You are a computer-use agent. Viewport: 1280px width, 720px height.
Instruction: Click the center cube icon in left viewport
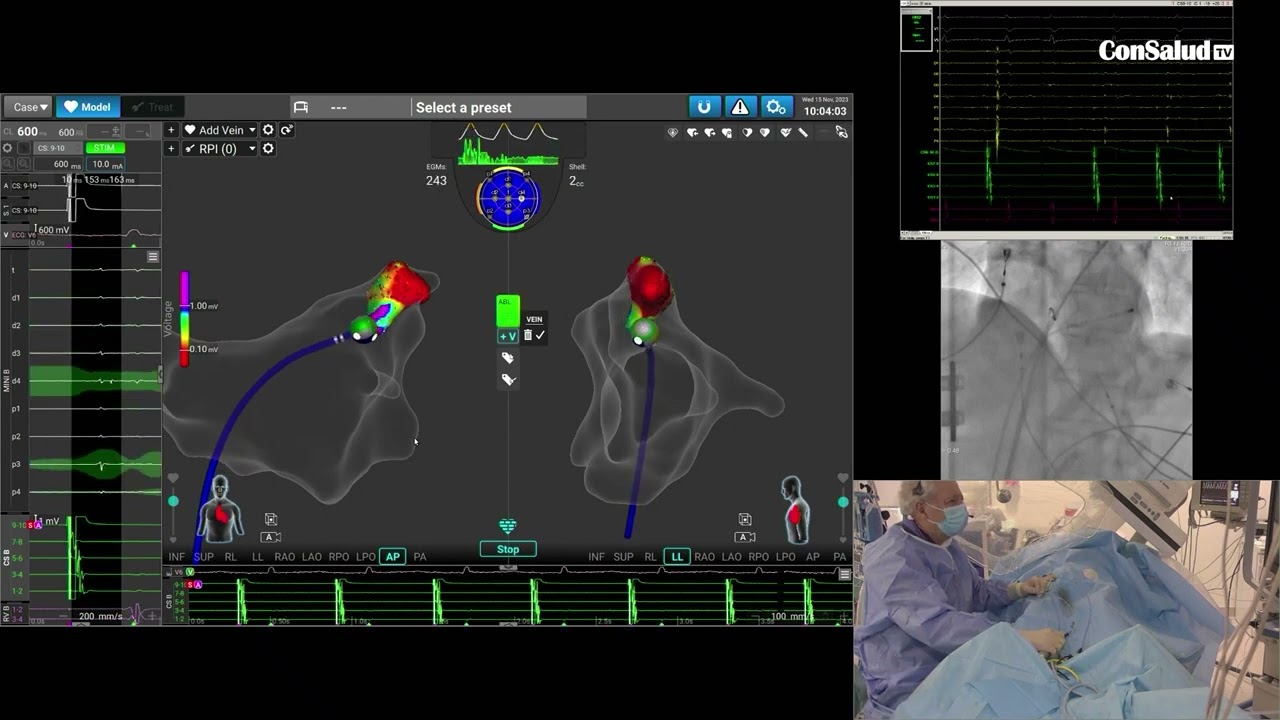(x=271, y=519)
